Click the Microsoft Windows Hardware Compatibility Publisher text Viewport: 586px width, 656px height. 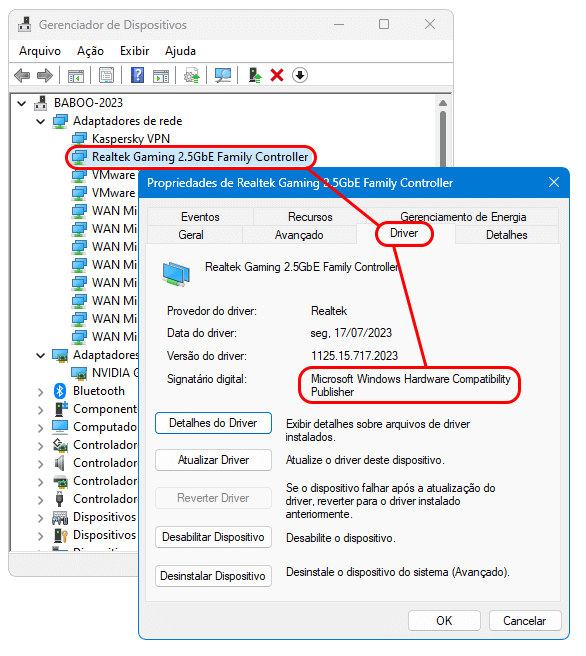(411, 385)
